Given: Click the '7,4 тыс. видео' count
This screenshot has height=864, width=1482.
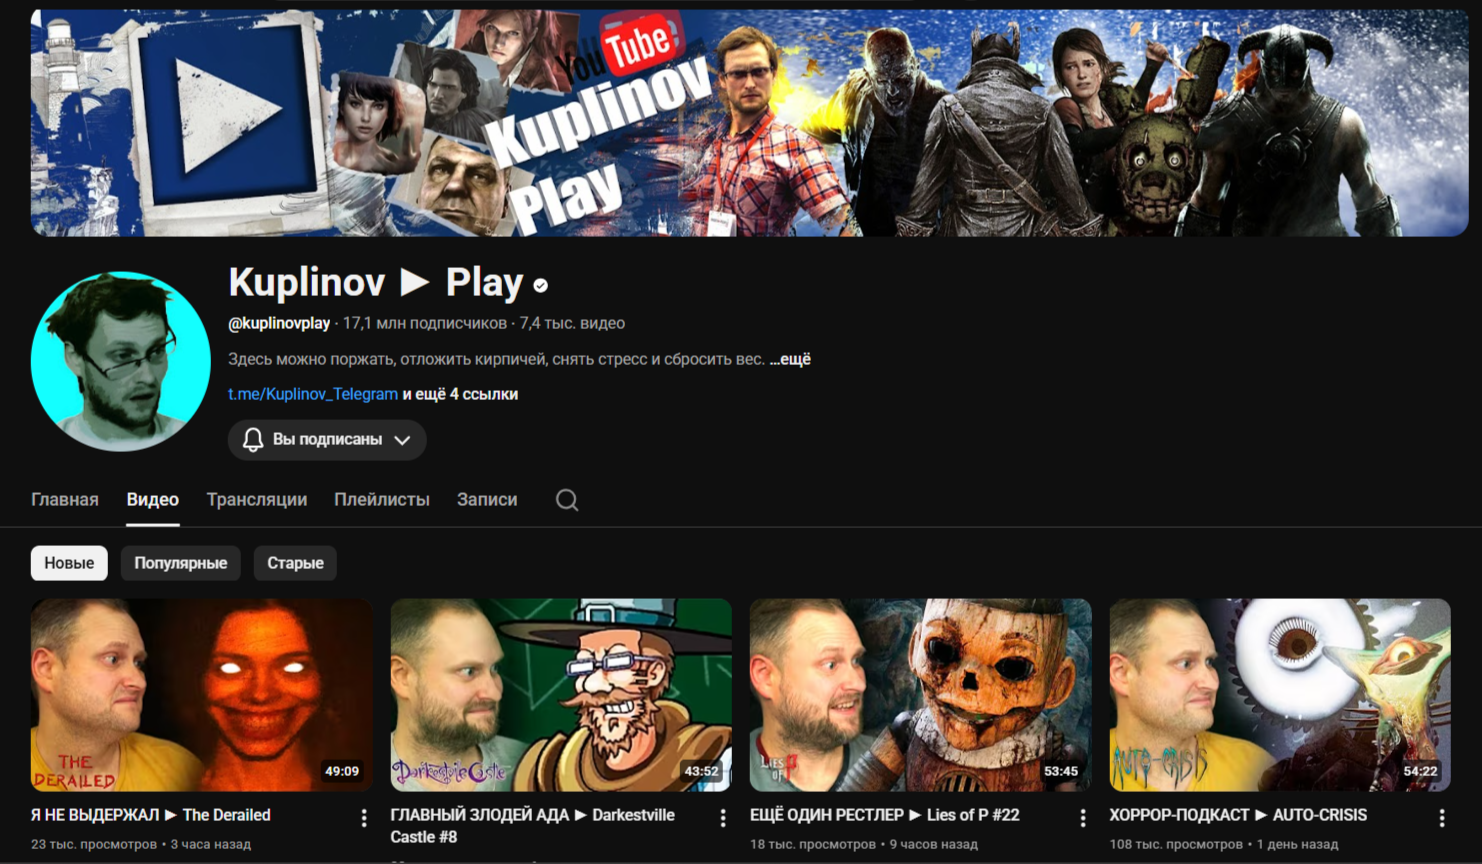Looking at the screenshot, I should point(572,323).
